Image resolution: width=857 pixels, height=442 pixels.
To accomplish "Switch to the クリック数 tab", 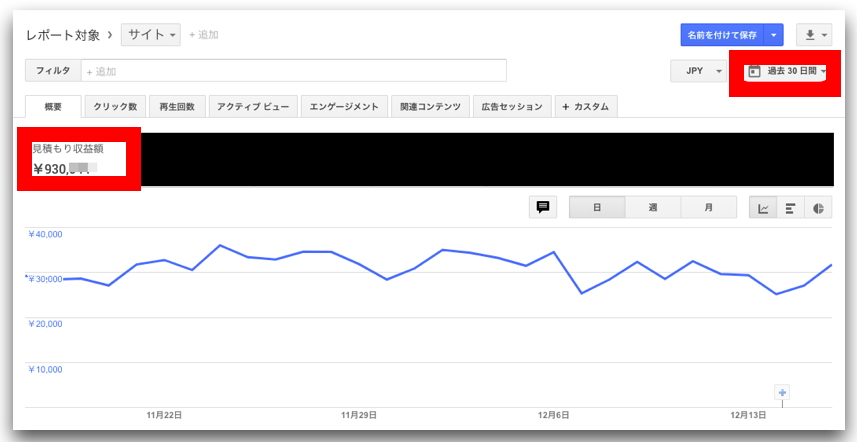I will 117,106.
